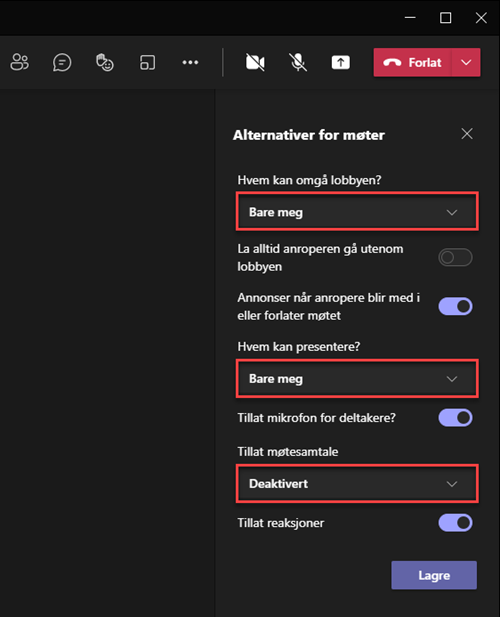Open the more actions ellipsis menu

click(190, 62)
